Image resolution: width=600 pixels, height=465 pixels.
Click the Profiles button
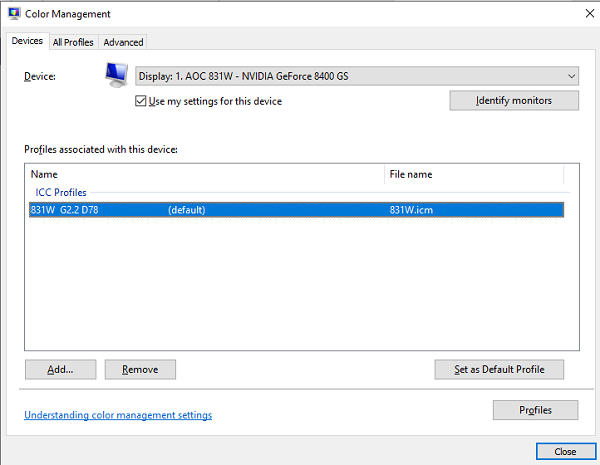pyautogui.click(x=535, y=410)
